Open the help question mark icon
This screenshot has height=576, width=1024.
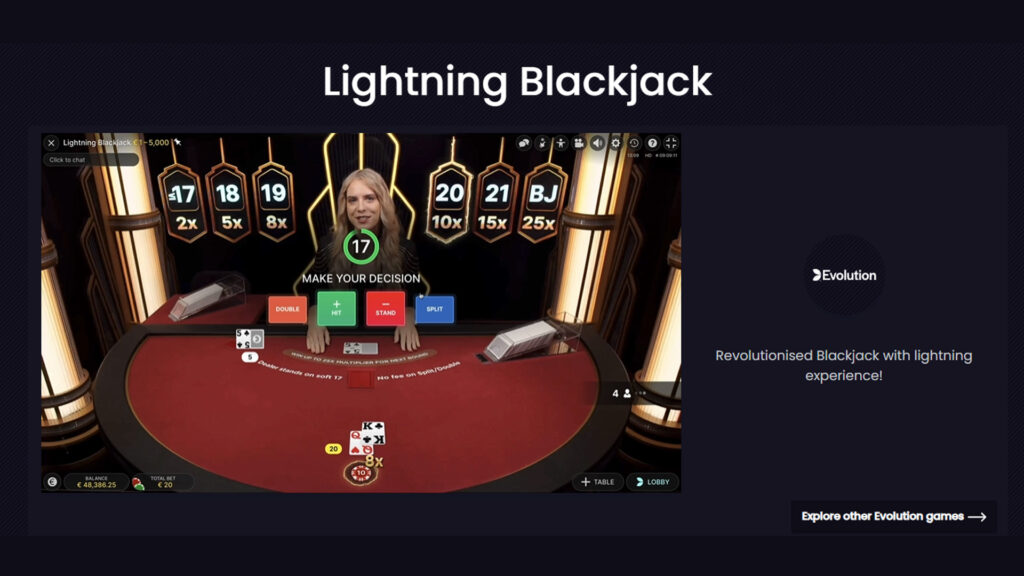(652, 143)
